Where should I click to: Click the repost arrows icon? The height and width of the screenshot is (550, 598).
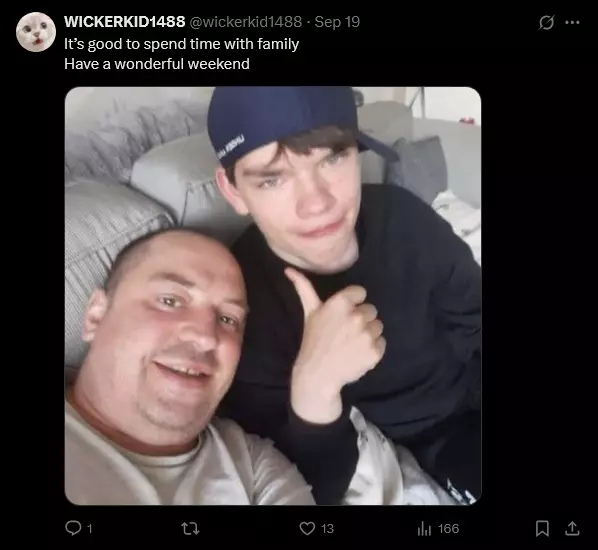[x=190, y=529]
